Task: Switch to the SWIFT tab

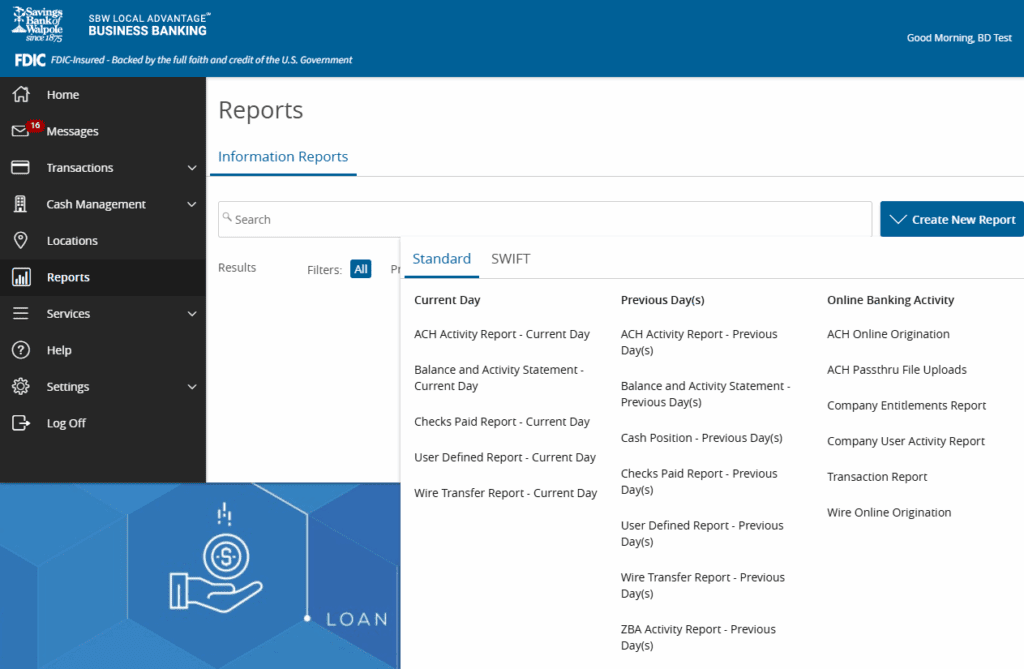Action: tap(510, 259)
